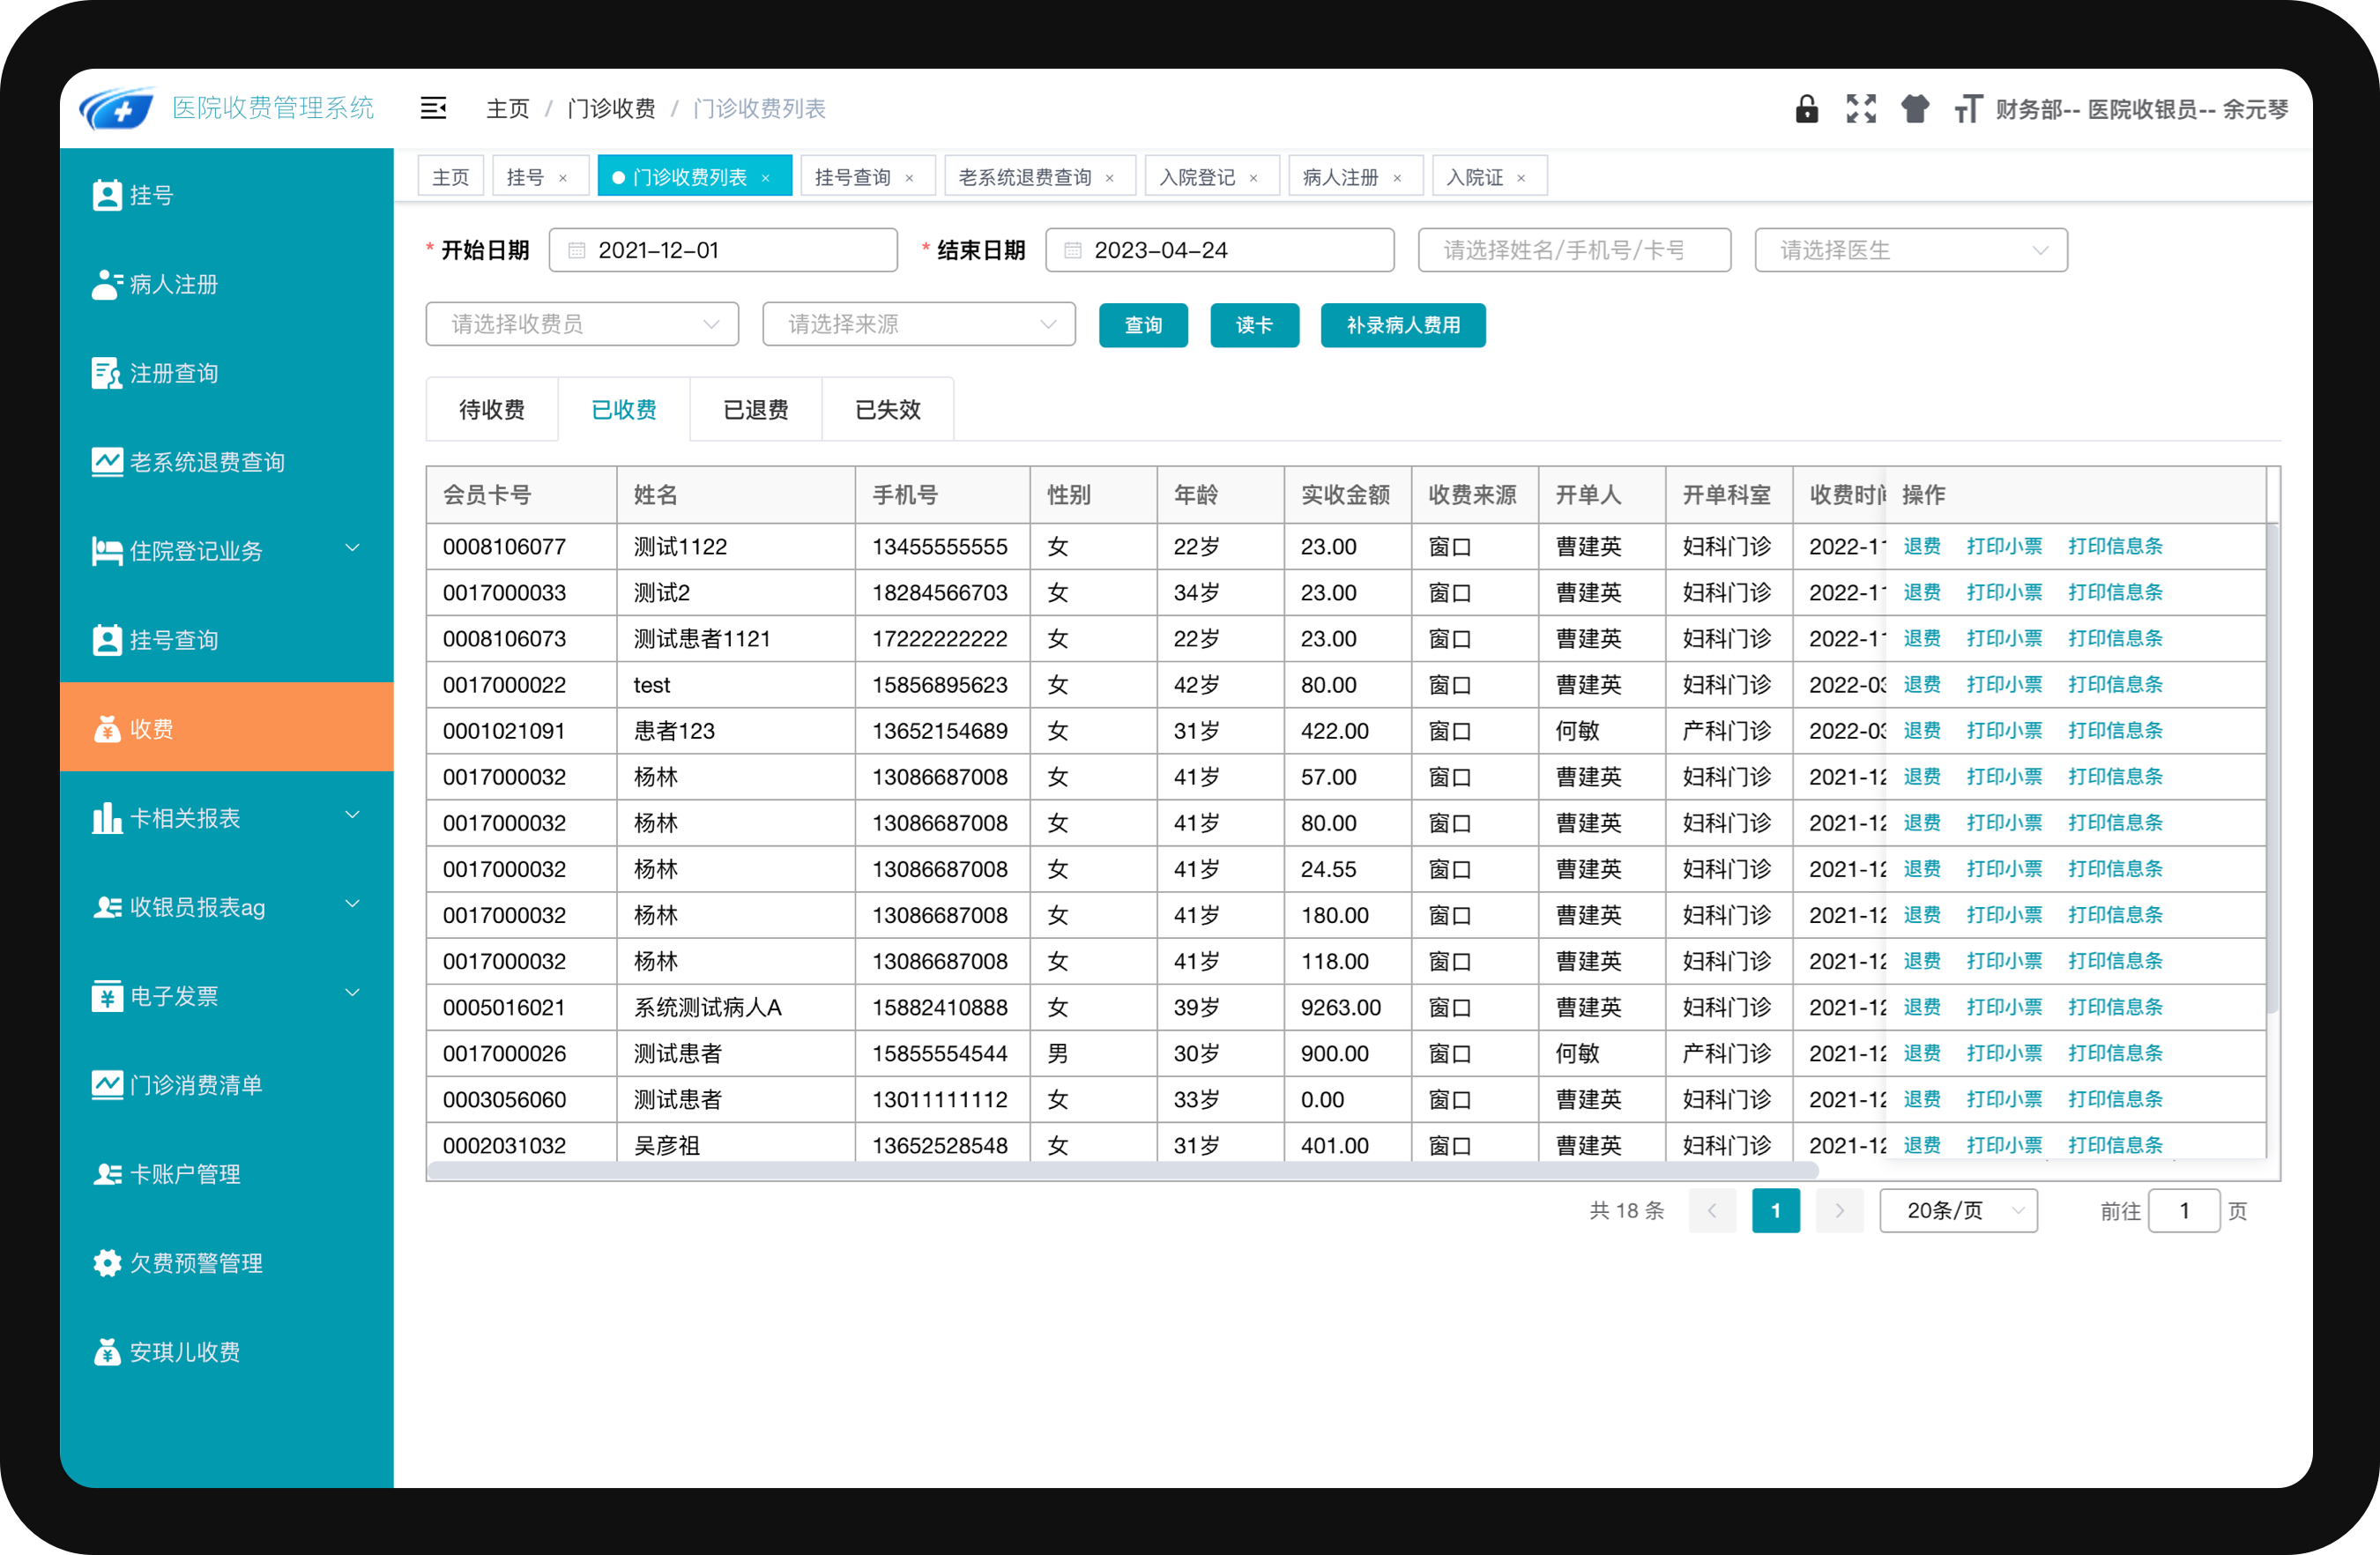Viewport: 2380px width, 1555px height.
Task: Go to pagination page 1
Action: click(x=1776, y=1211)
